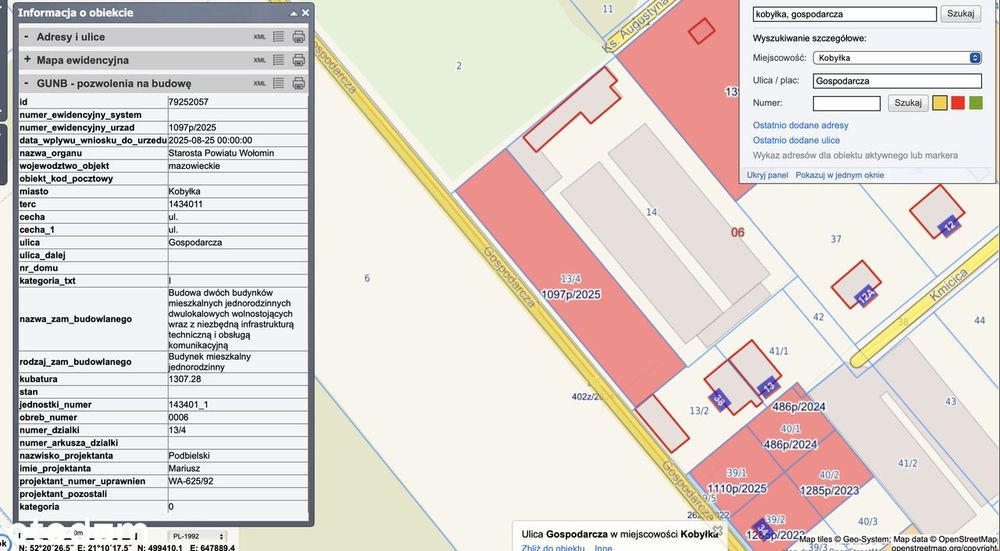Click Pokazuj w jednym oknie link
Viewport: 1000px width, 551px height.
(x=840, y=175)
